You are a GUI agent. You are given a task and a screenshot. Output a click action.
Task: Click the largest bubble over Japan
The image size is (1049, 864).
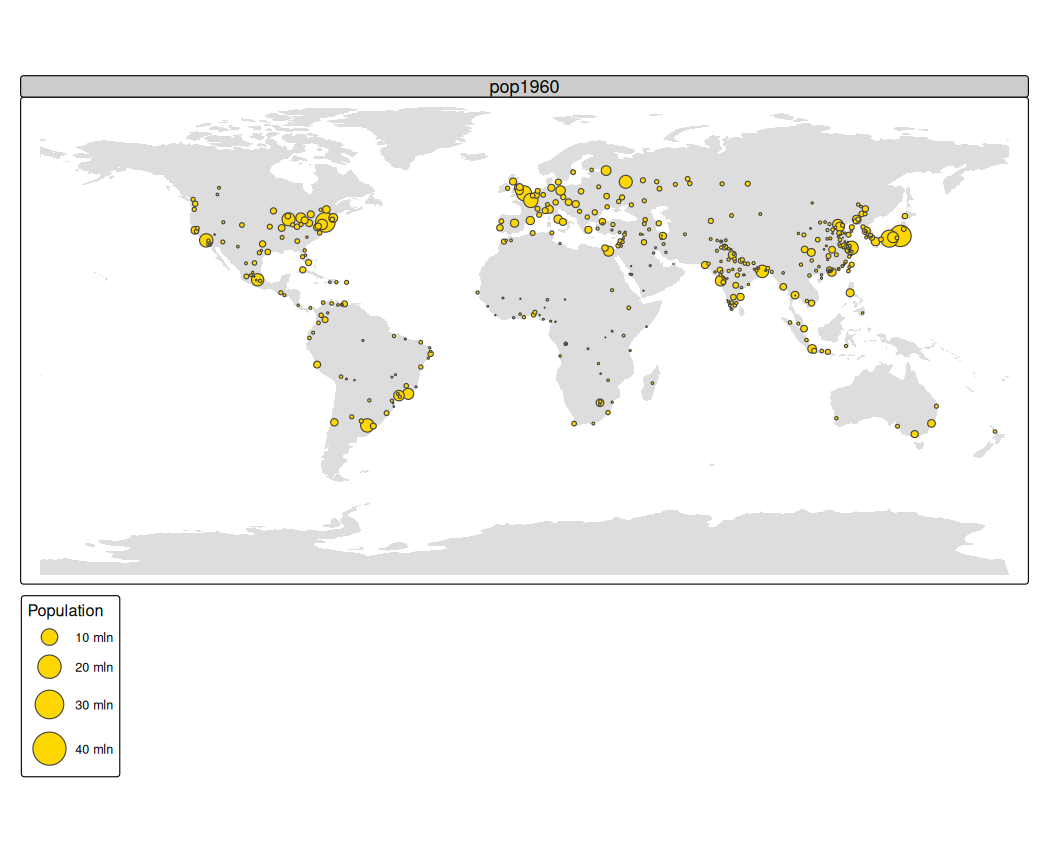coord(901,236)
